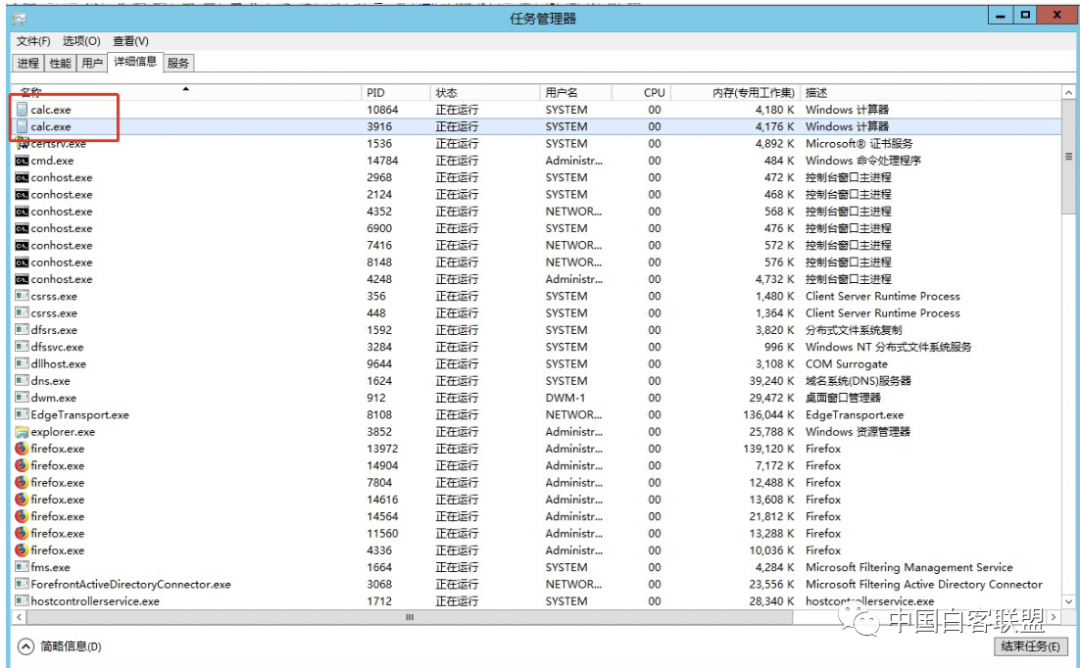
Task: Open the 选项(O) menu
Action: [81, 41]
